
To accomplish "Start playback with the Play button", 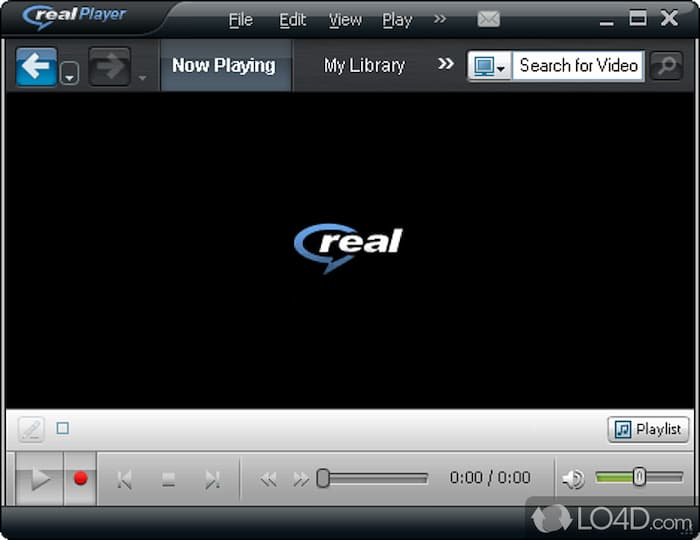I will pos(40,479).
